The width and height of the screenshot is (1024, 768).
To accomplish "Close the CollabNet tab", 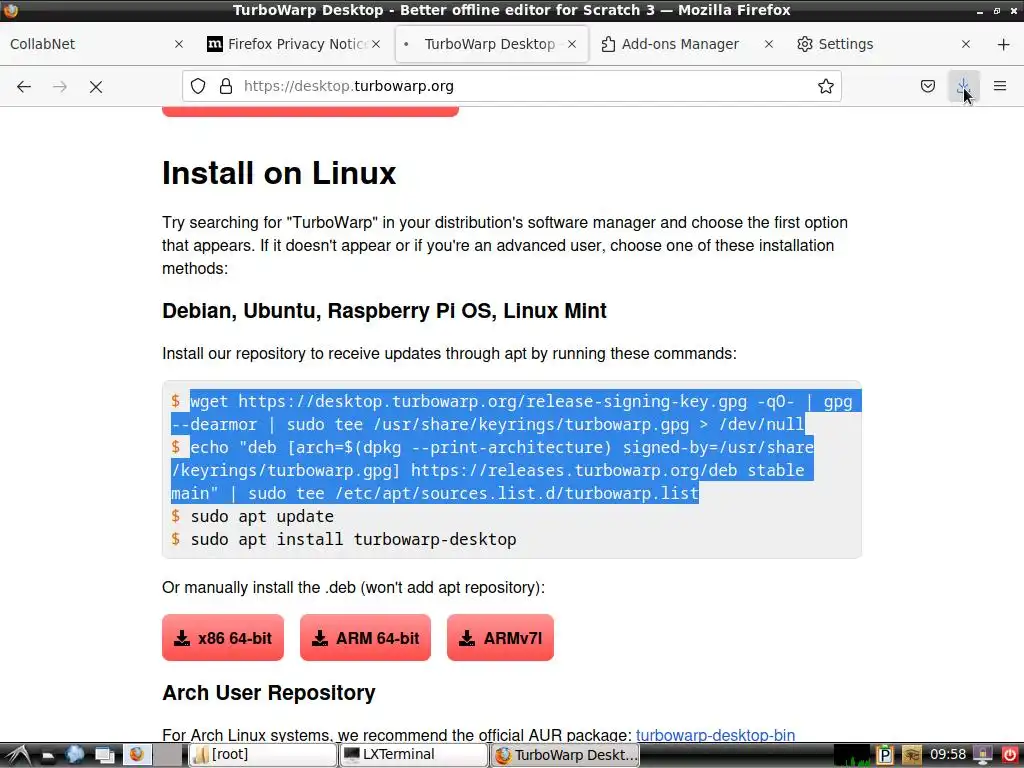I will click(x=179, y=44).
